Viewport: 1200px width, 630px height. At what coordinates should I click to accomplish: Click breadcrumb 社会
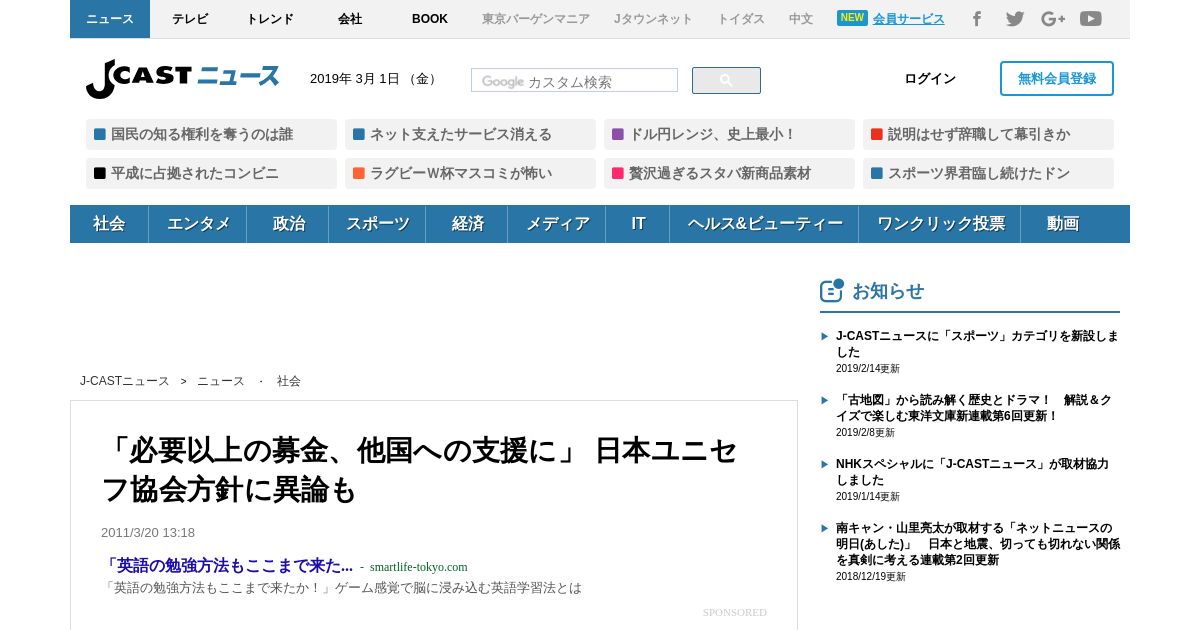[289, 381]
